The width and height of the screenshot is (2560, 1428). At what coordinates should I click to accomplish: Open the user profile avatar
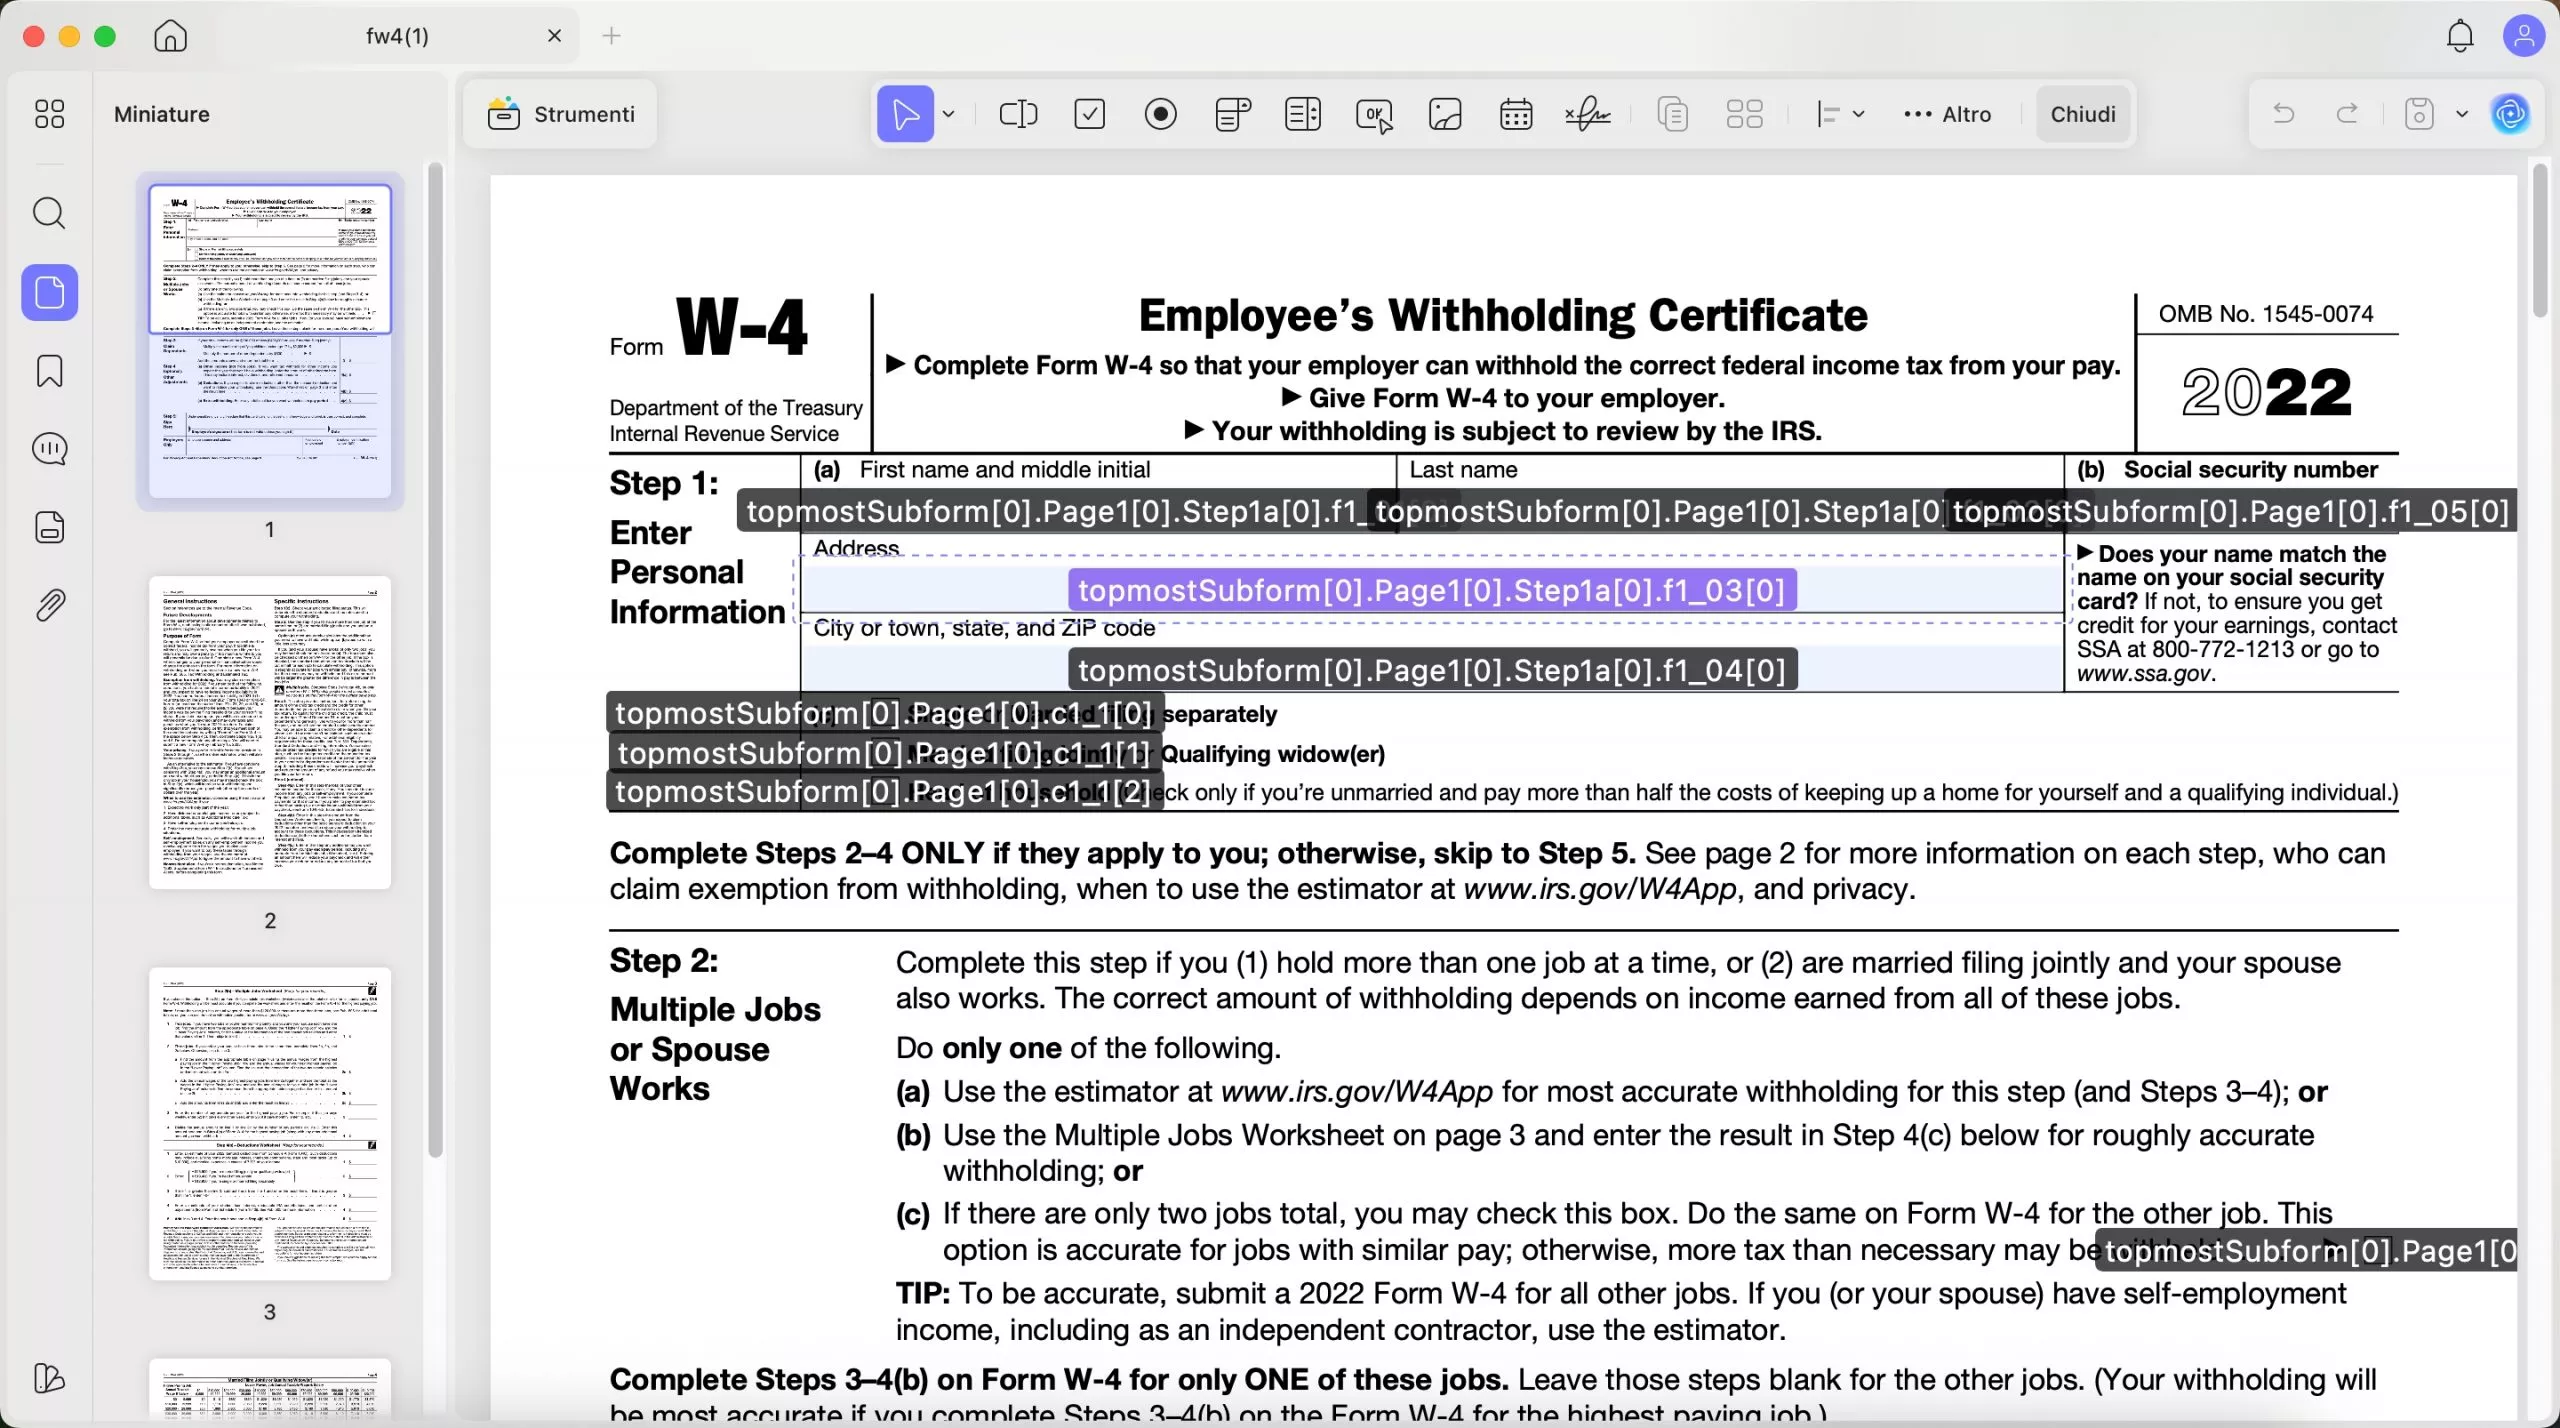tap(2523, 36)
